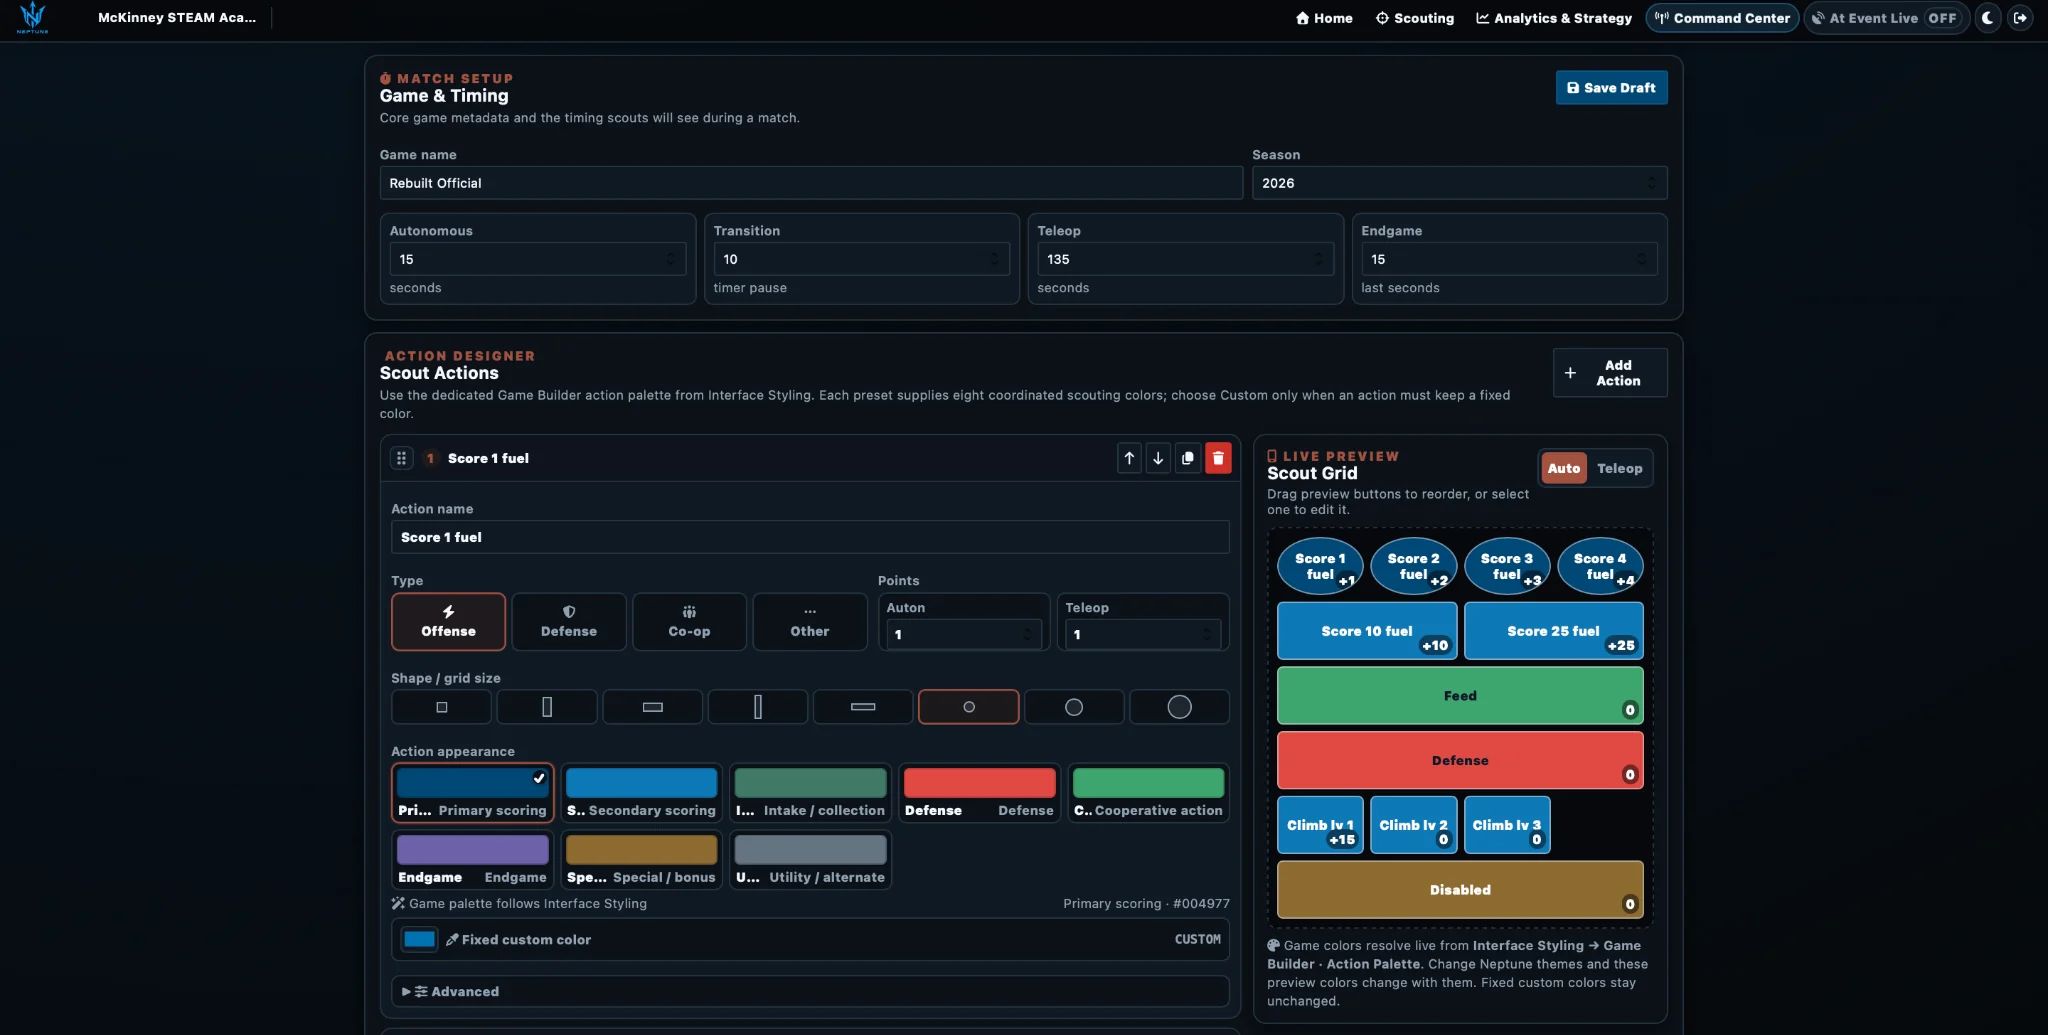
Task: Open Scouting menu
Action: (1415, 18)
